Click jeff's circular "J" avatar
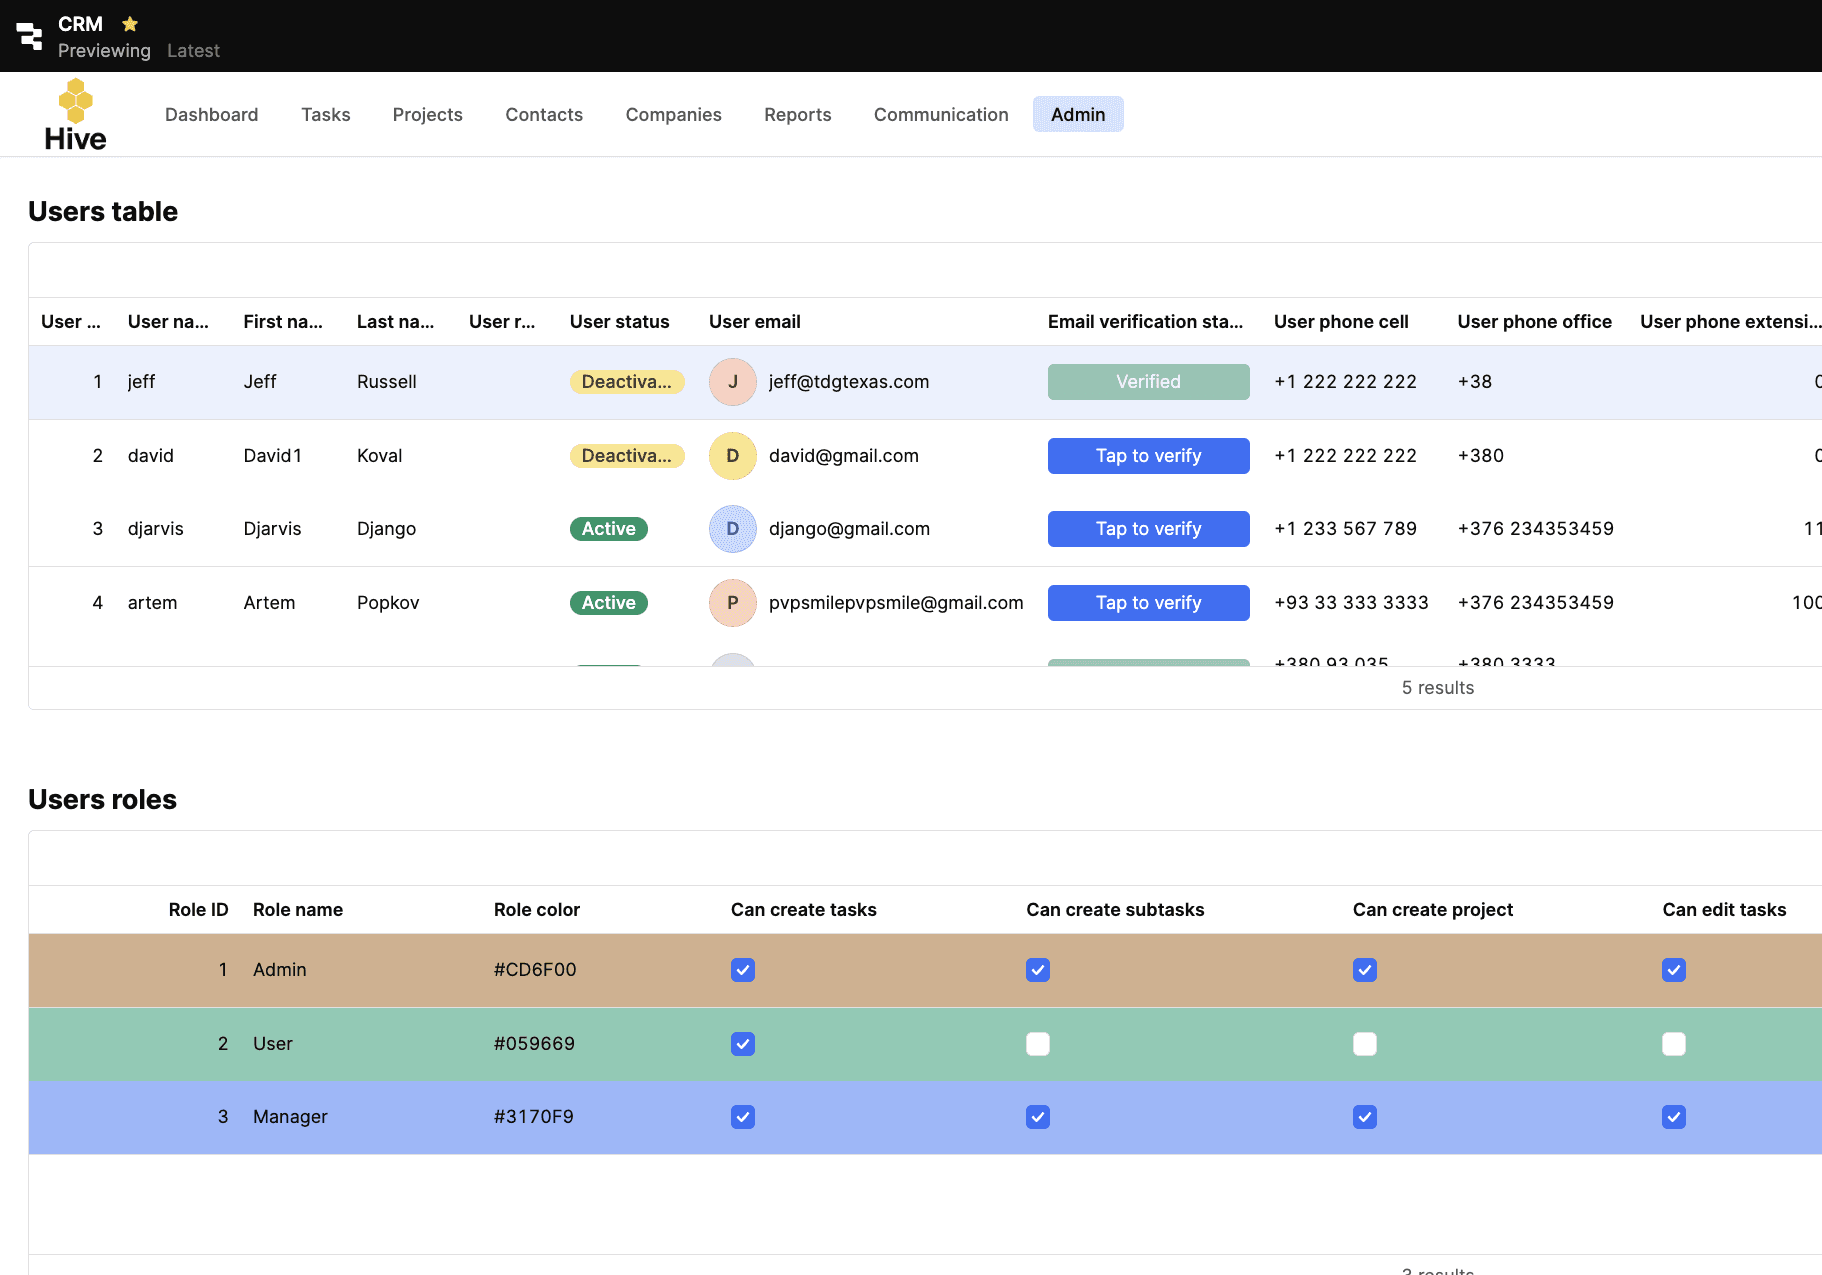 coord(732,382)
